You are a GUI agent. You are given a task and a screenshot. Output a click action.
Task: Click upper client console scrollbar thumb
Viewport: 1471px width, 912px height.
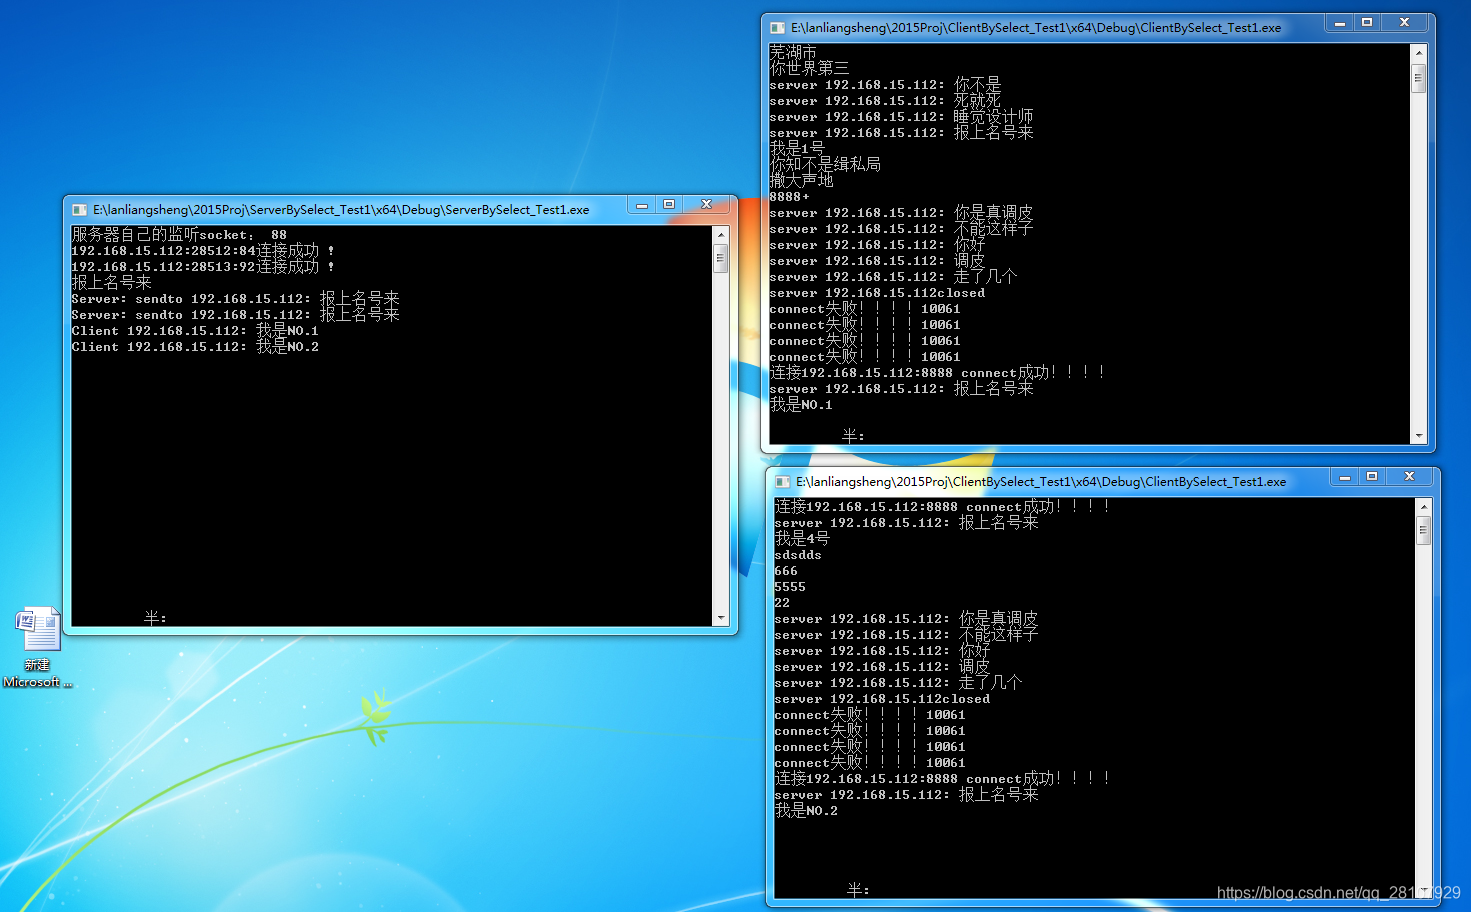coord(1418,77)
